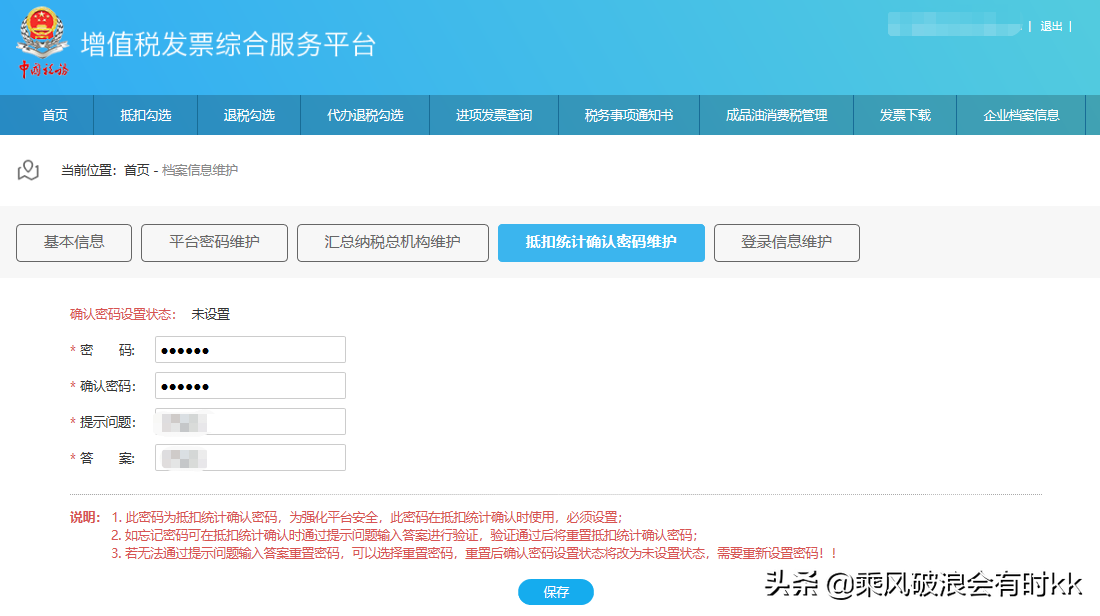This screenshot has width=1100, height=616.
Task: Open 税务事项通知书 section
Action: [628, 114]
